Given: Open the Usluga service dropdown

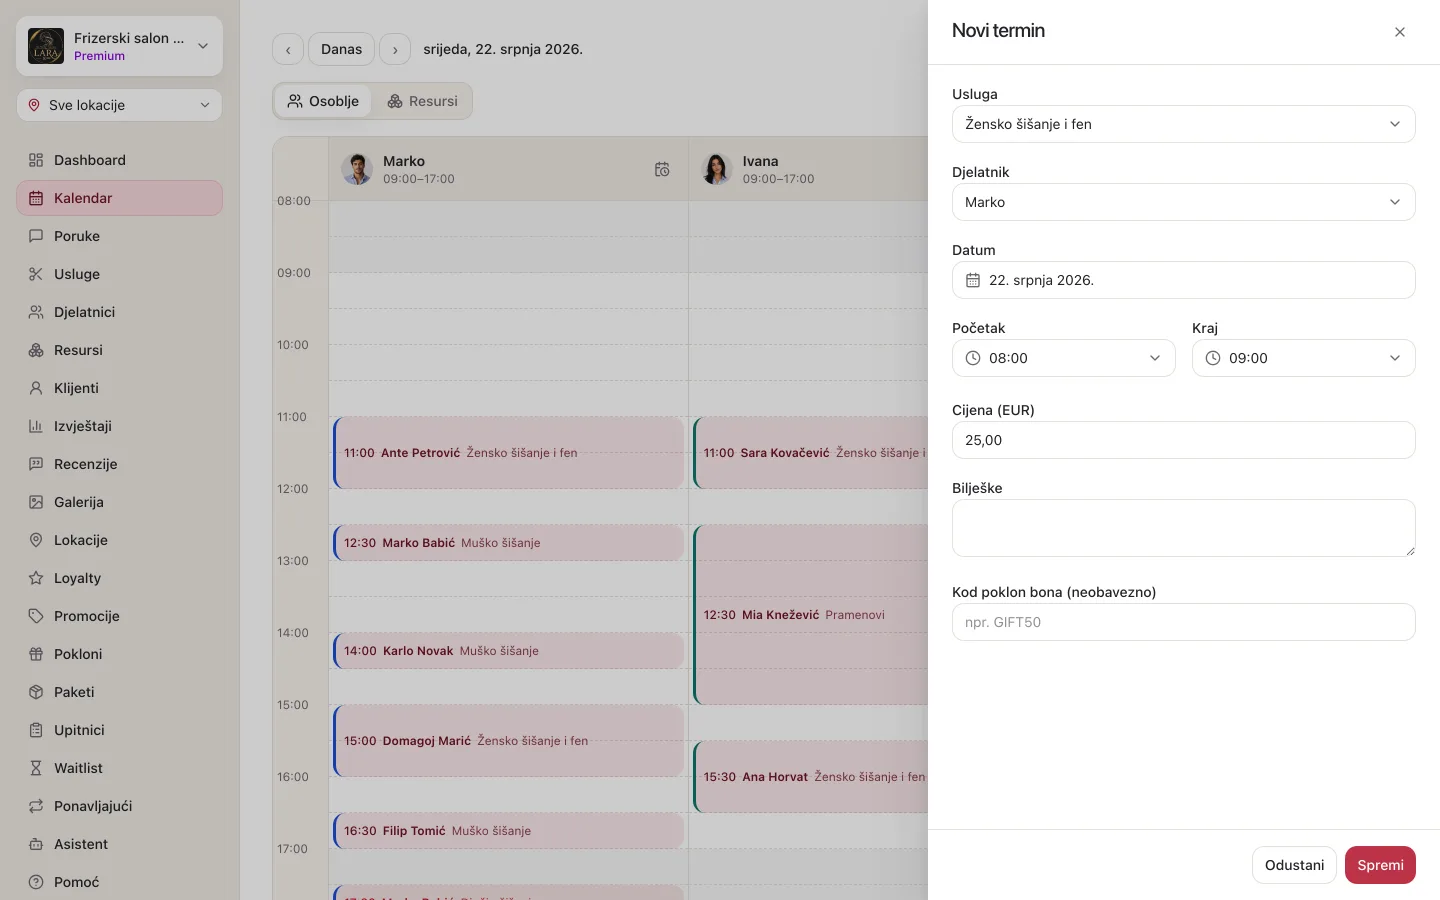Looking at the screenshot, I should coord(1184,124).
